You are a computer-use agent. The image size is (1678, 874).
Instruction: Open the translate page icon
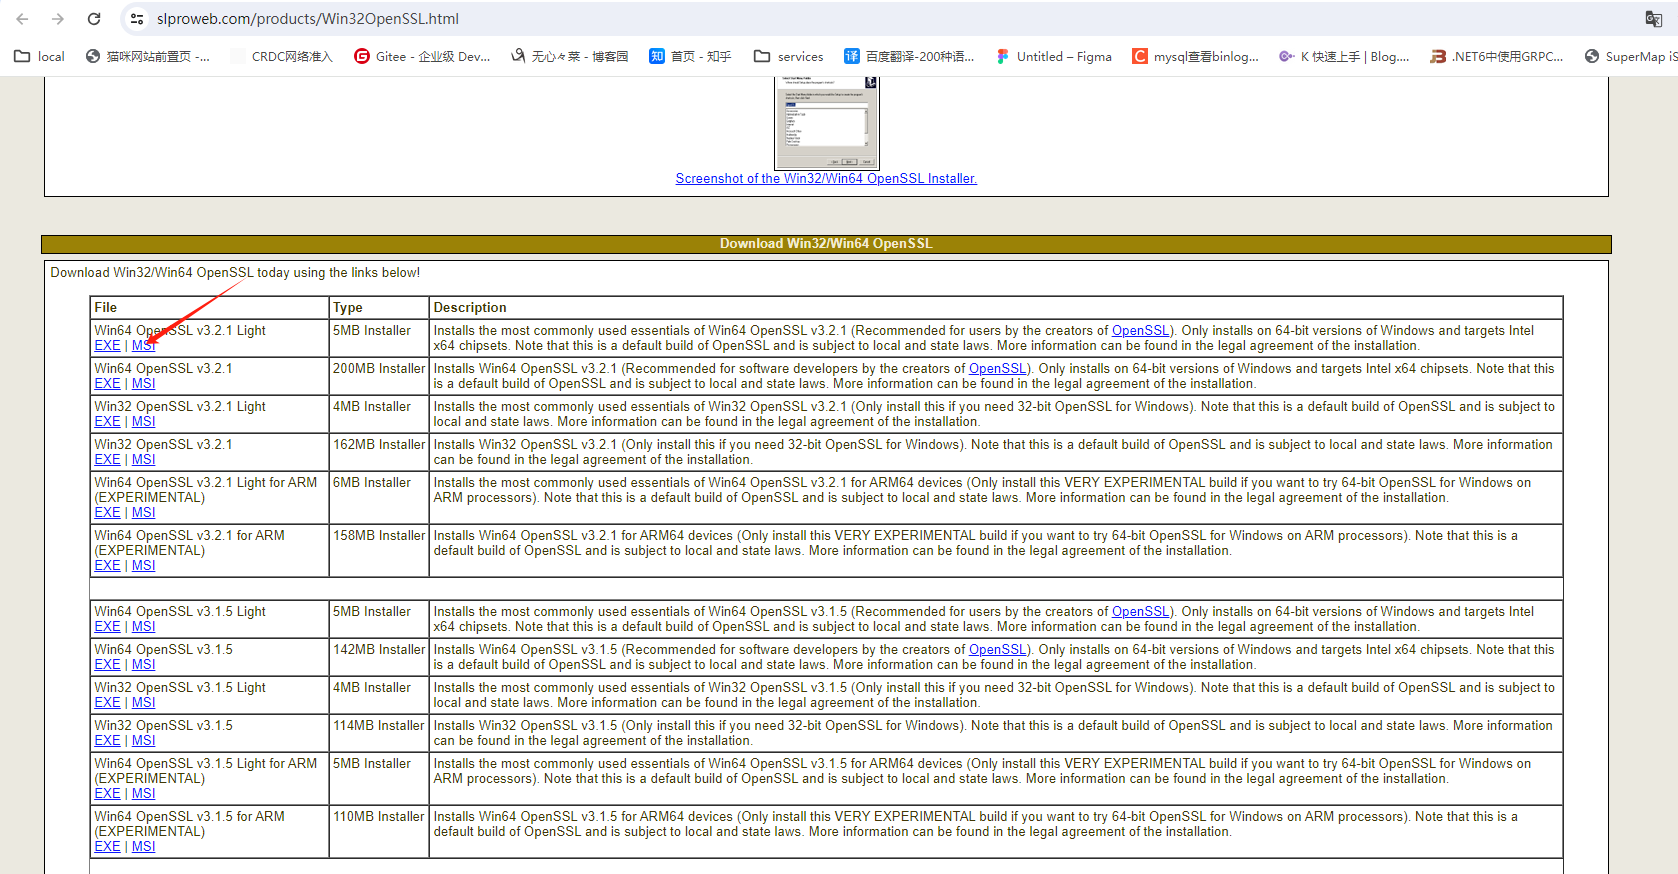click(1654, 19)
